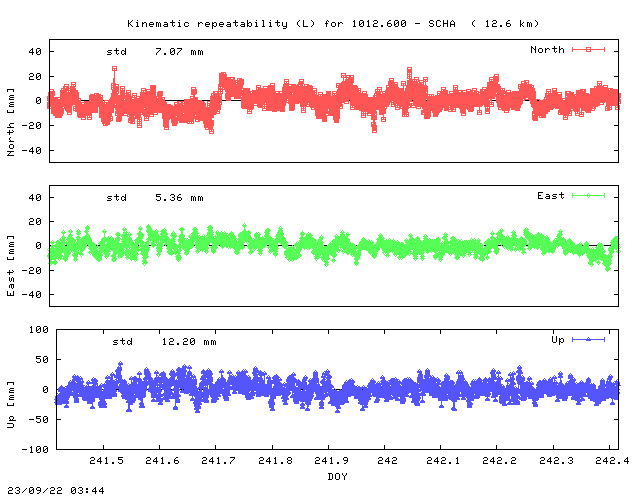Image resolution: width=640 pixels, height=496 pixels.
Task: Click the x-axis tick label 242.2
Action: click(499, 460)
